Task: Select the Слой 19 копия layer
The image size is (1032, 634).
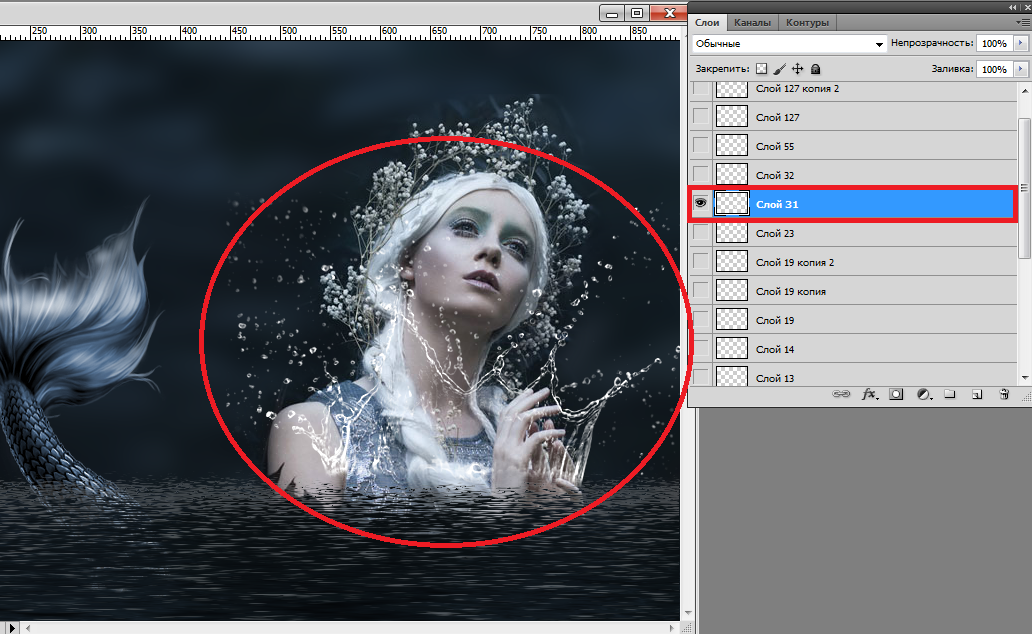Action: tap(790, 291)
